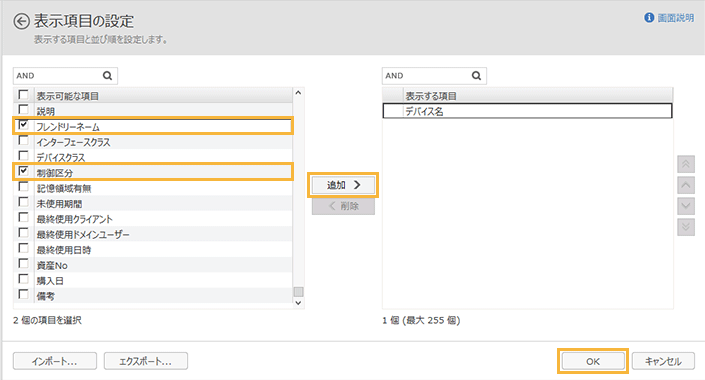Image resolution: width=705 pixels, height=380 pixels.
Task: Click the 追加 add button
Action: [344, 185]
